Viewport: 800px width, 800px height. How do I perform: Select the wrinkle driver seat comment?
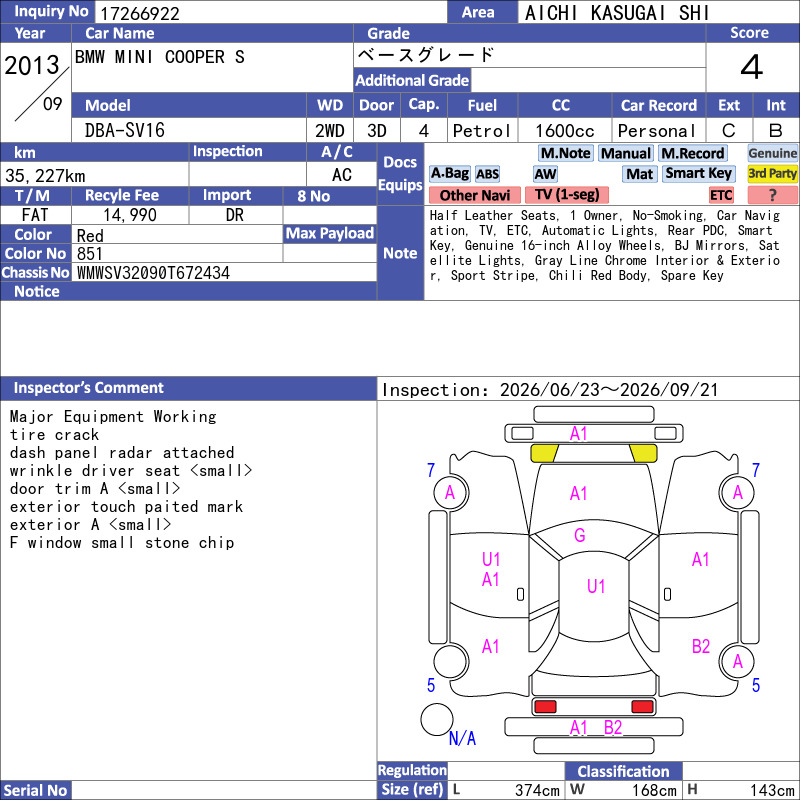tap(131, 470)
